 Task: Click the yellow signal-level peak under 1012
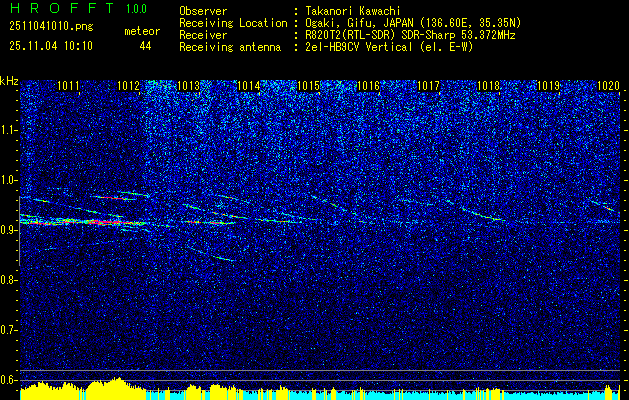(x=116, y=388)
